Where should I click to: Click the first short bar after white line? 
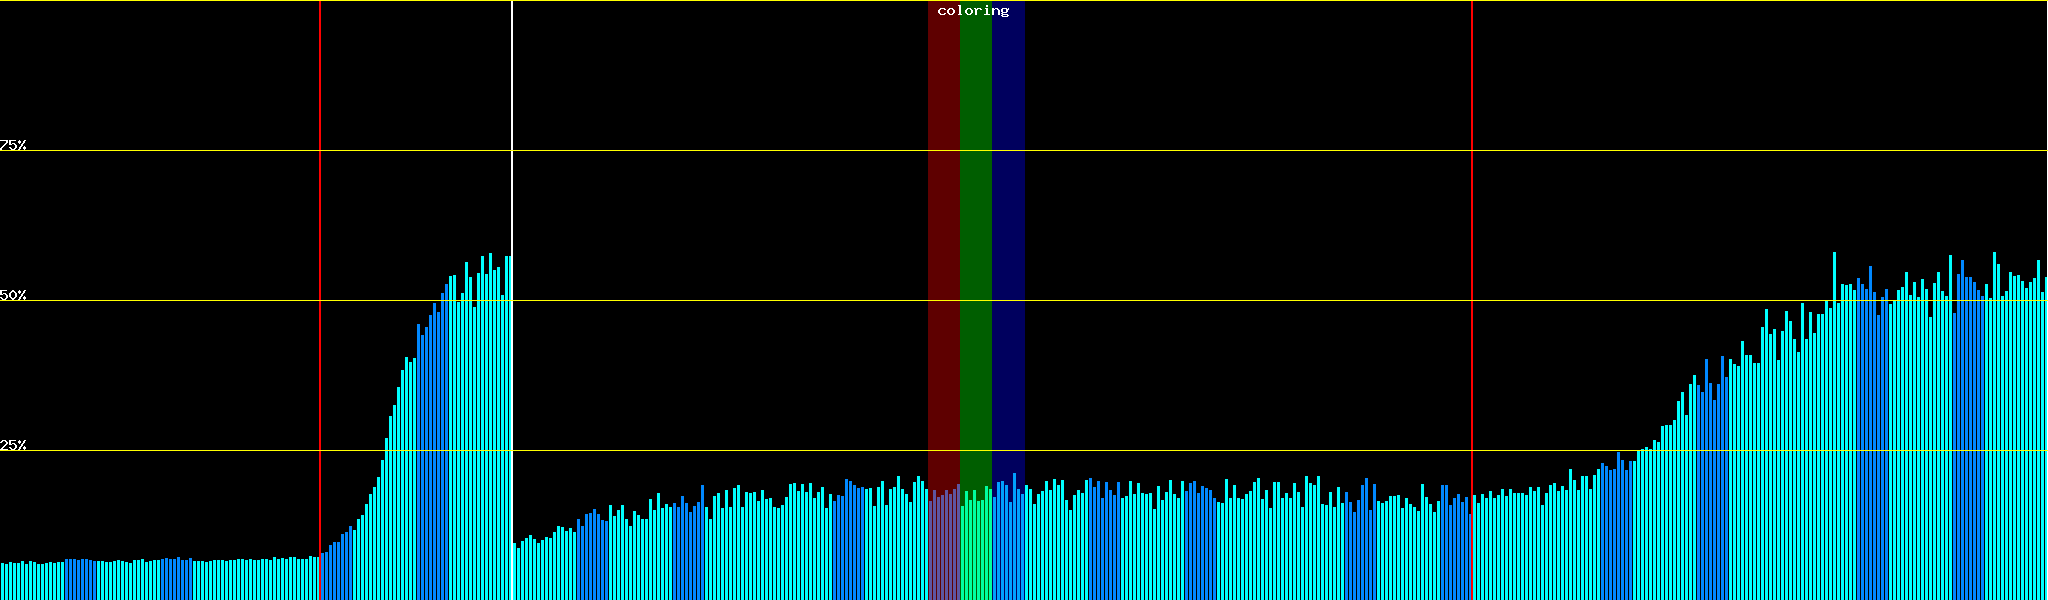515,572
